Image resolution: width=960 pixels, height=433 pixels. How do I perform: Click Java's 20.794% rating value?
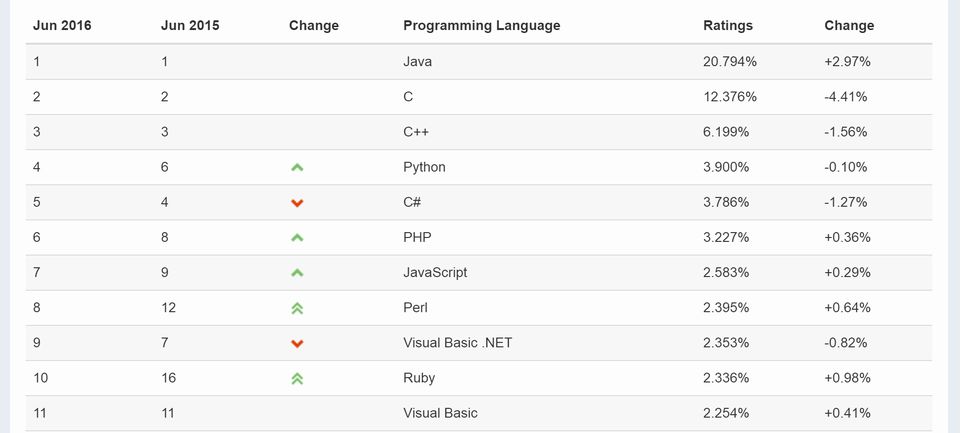[x=730, y=62]
